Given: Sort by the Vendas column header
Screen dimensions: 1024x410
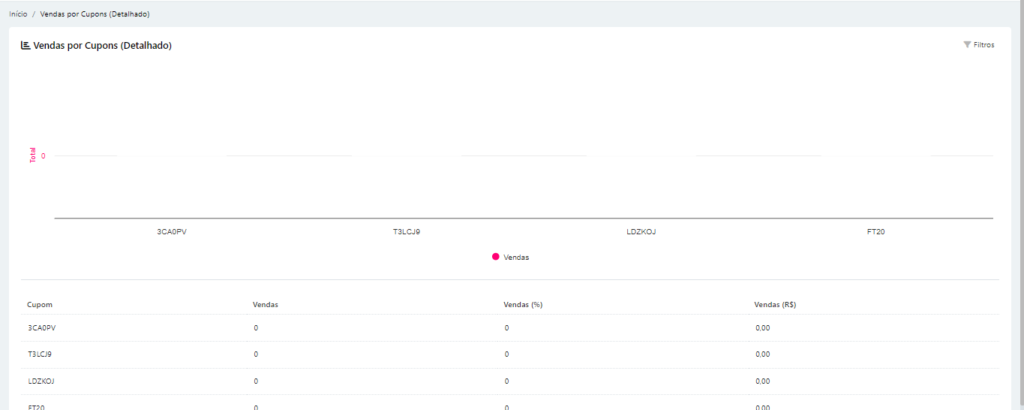Looking at the screenshot, I should tap(265, 303).
